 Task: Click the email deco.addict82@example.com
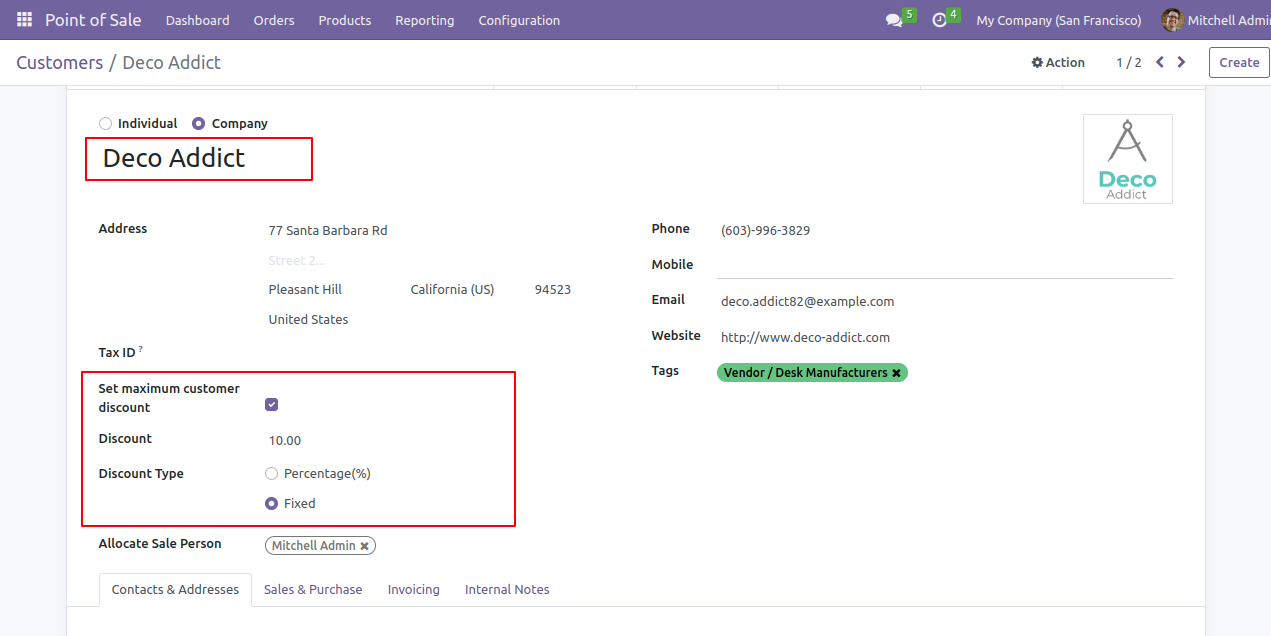807,302
